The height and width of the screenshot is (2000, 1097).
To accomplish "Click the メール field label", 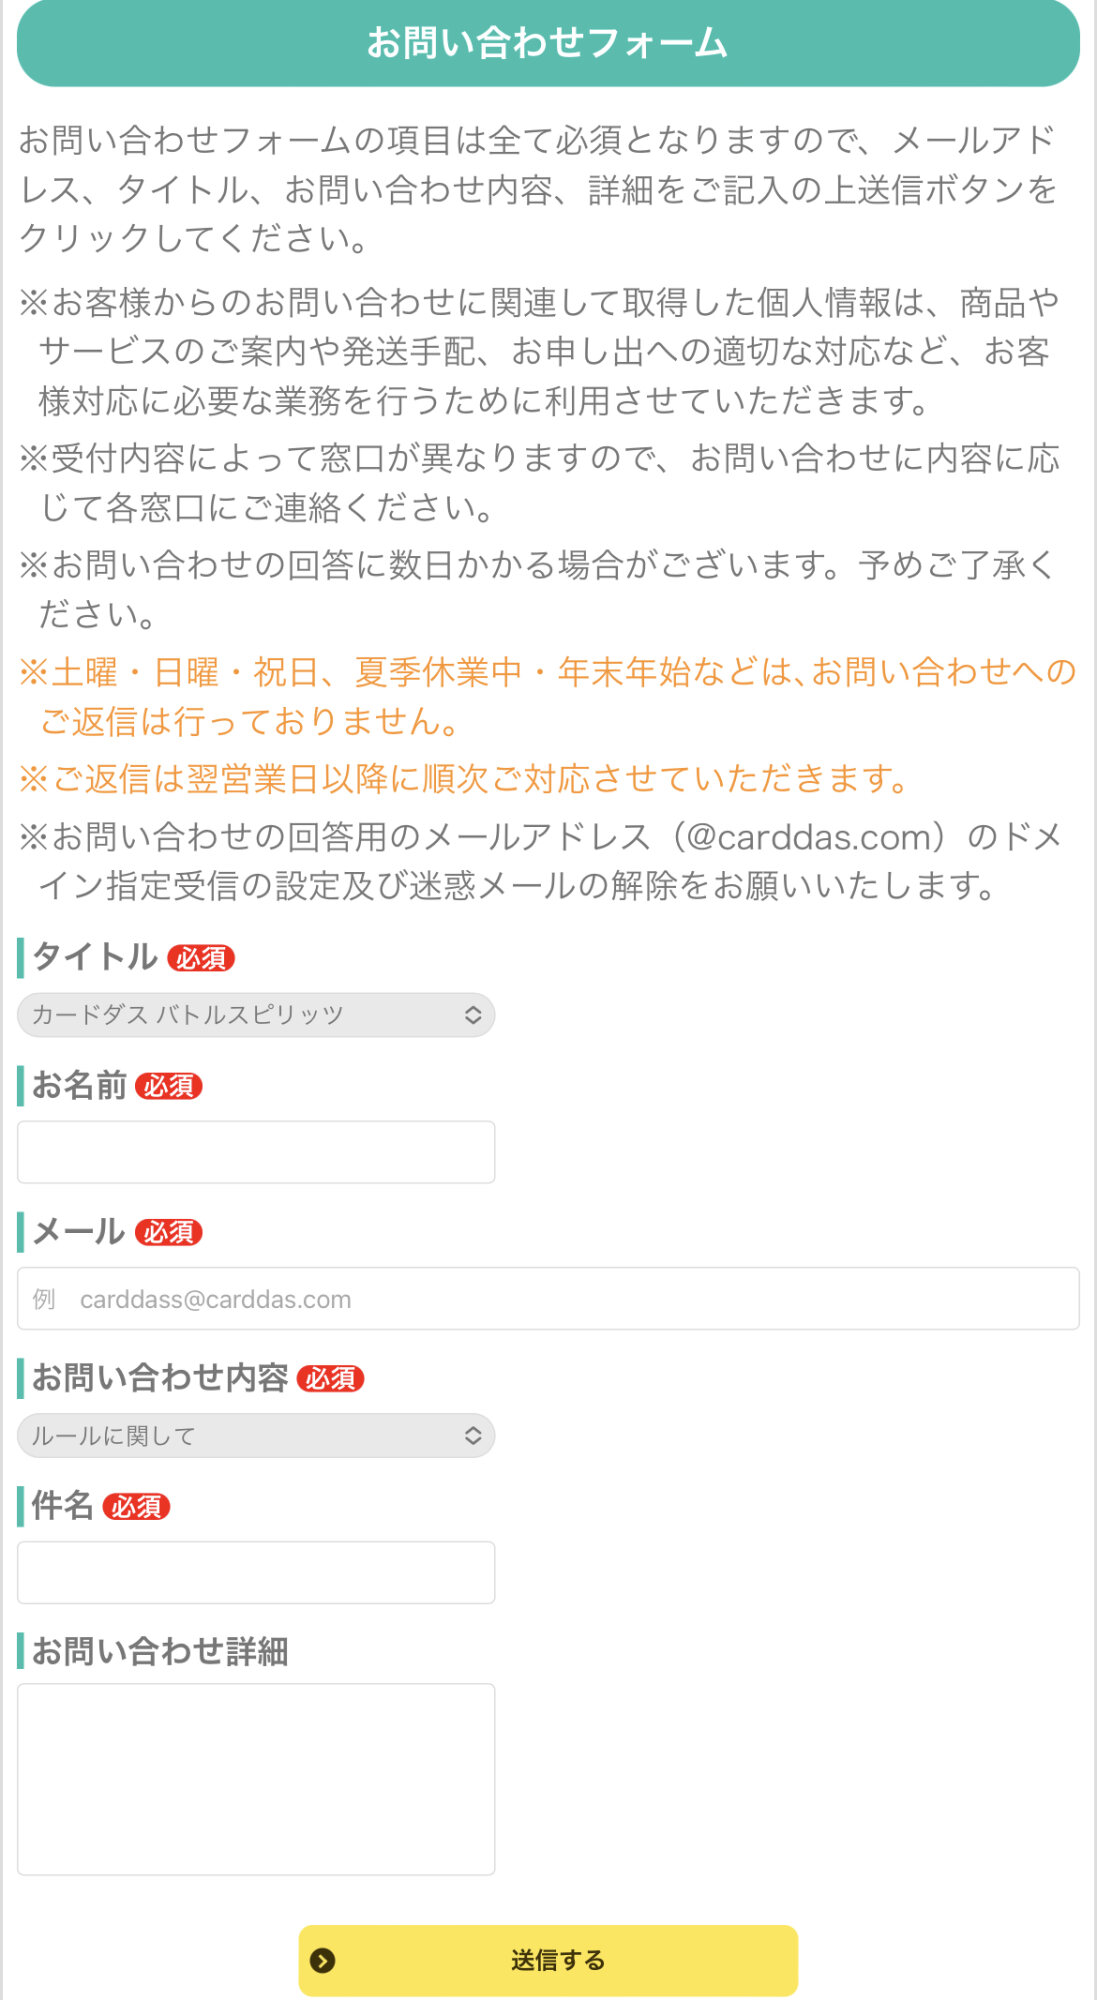I will point(79,1232).
